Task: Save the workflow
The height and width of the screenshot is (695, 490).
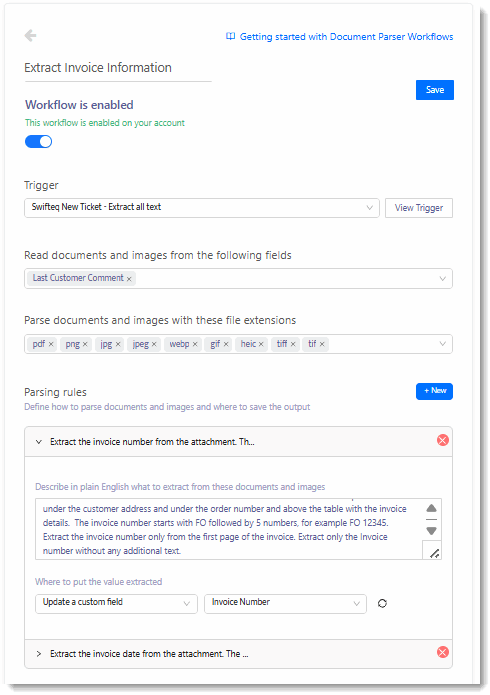Action: (x=435, y=90)
